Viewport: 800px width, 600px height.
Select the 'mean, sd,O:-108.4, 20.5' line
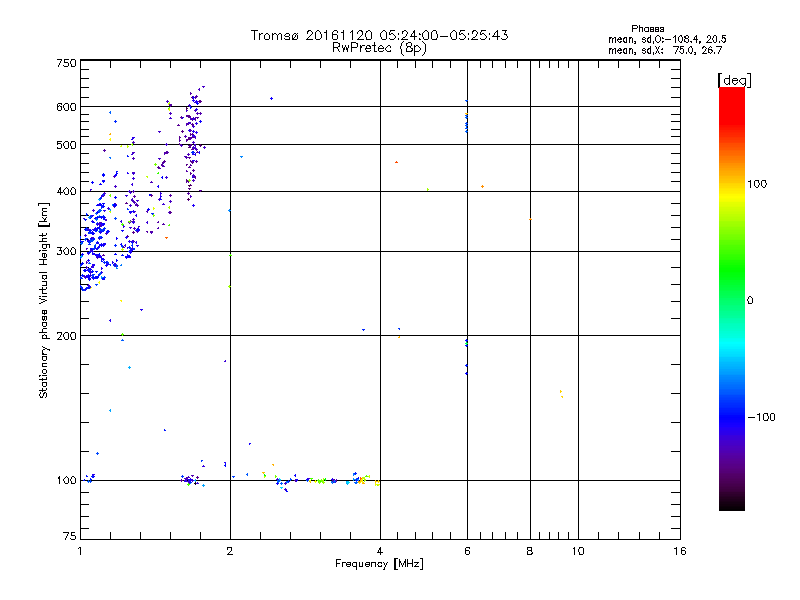tap(667, 39)
